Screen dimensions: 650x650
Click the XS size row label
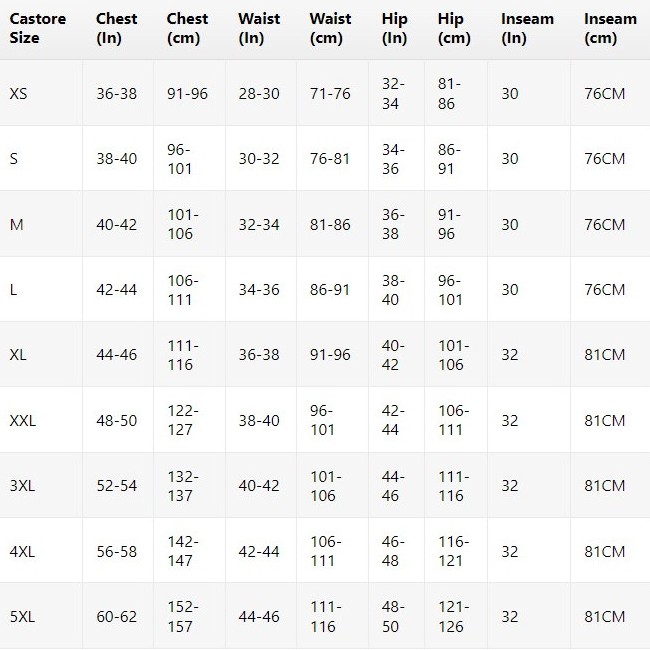[18, 94]
